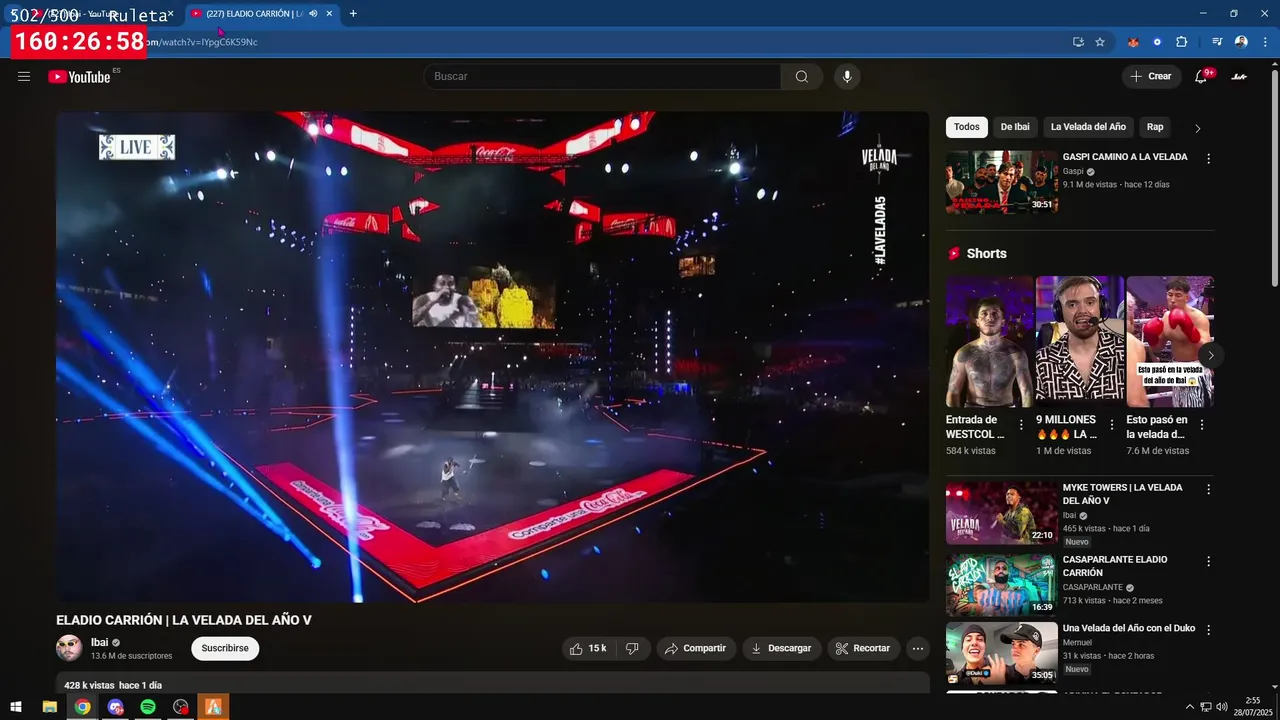This screenshot has width=1280, height=720.
Task: Select the Rap filter chip
Action: (1155, 127)
